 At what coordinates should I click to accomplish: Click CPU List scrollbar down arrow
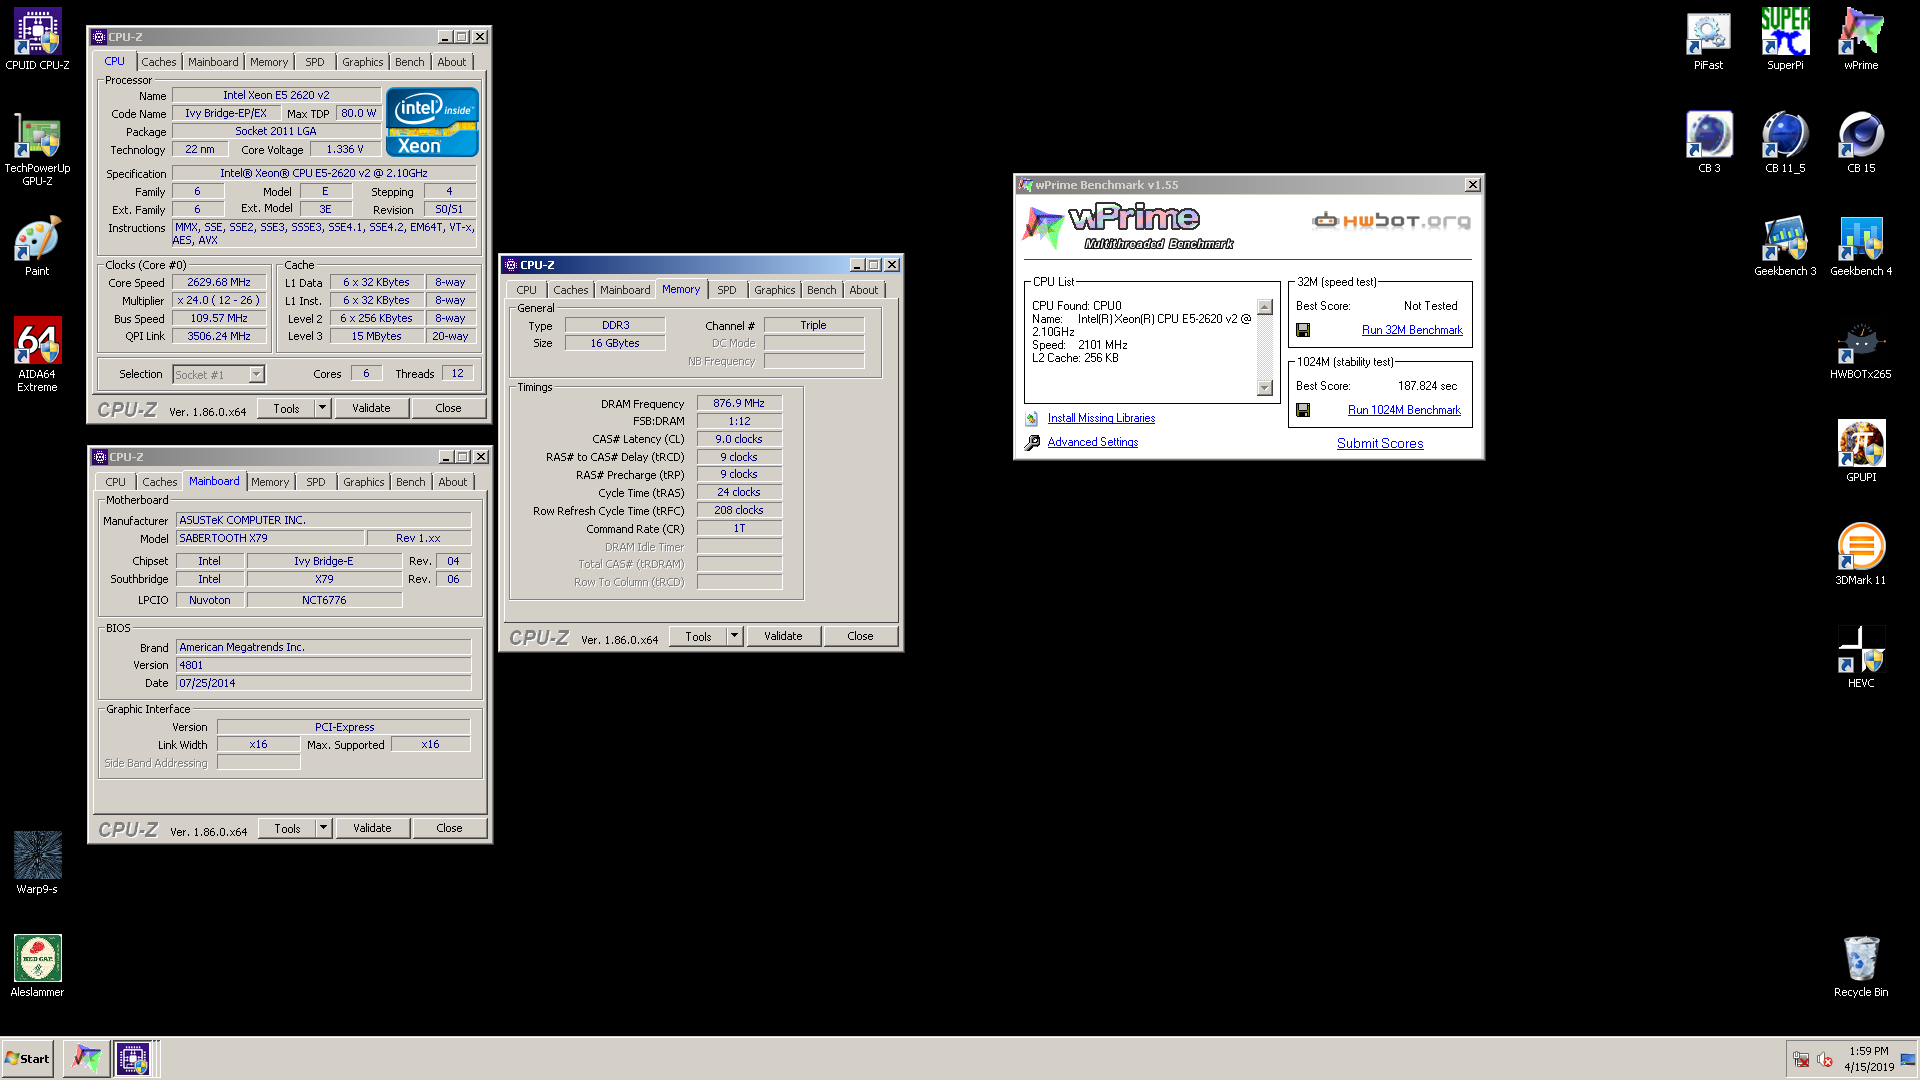click(x=1265, y=388)
